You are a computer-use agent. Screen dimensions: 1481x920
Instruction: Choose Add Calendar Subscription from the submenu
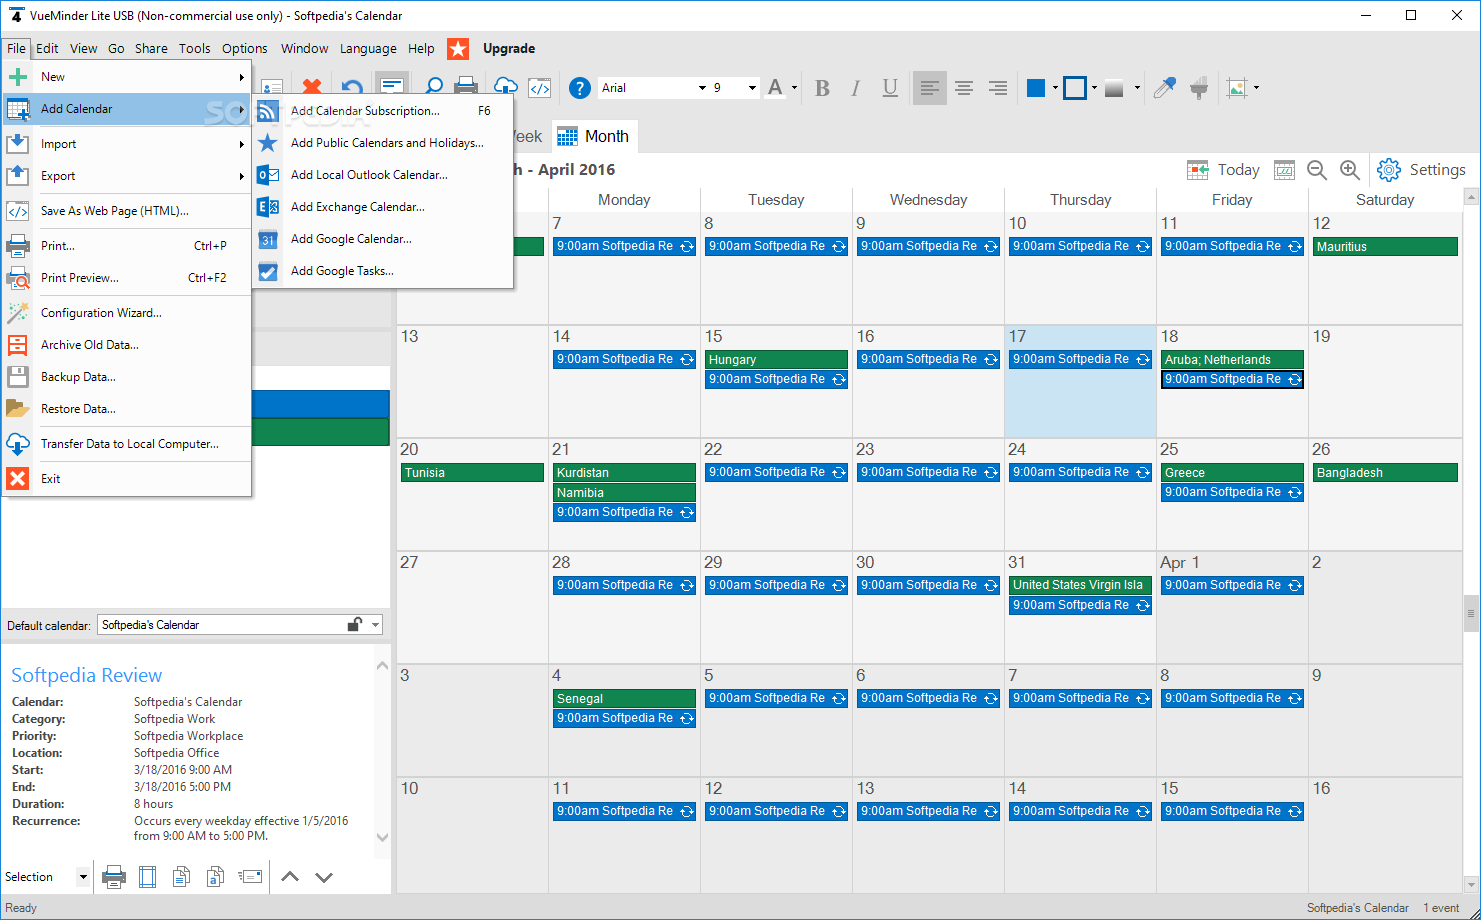(x=383, y=111)
